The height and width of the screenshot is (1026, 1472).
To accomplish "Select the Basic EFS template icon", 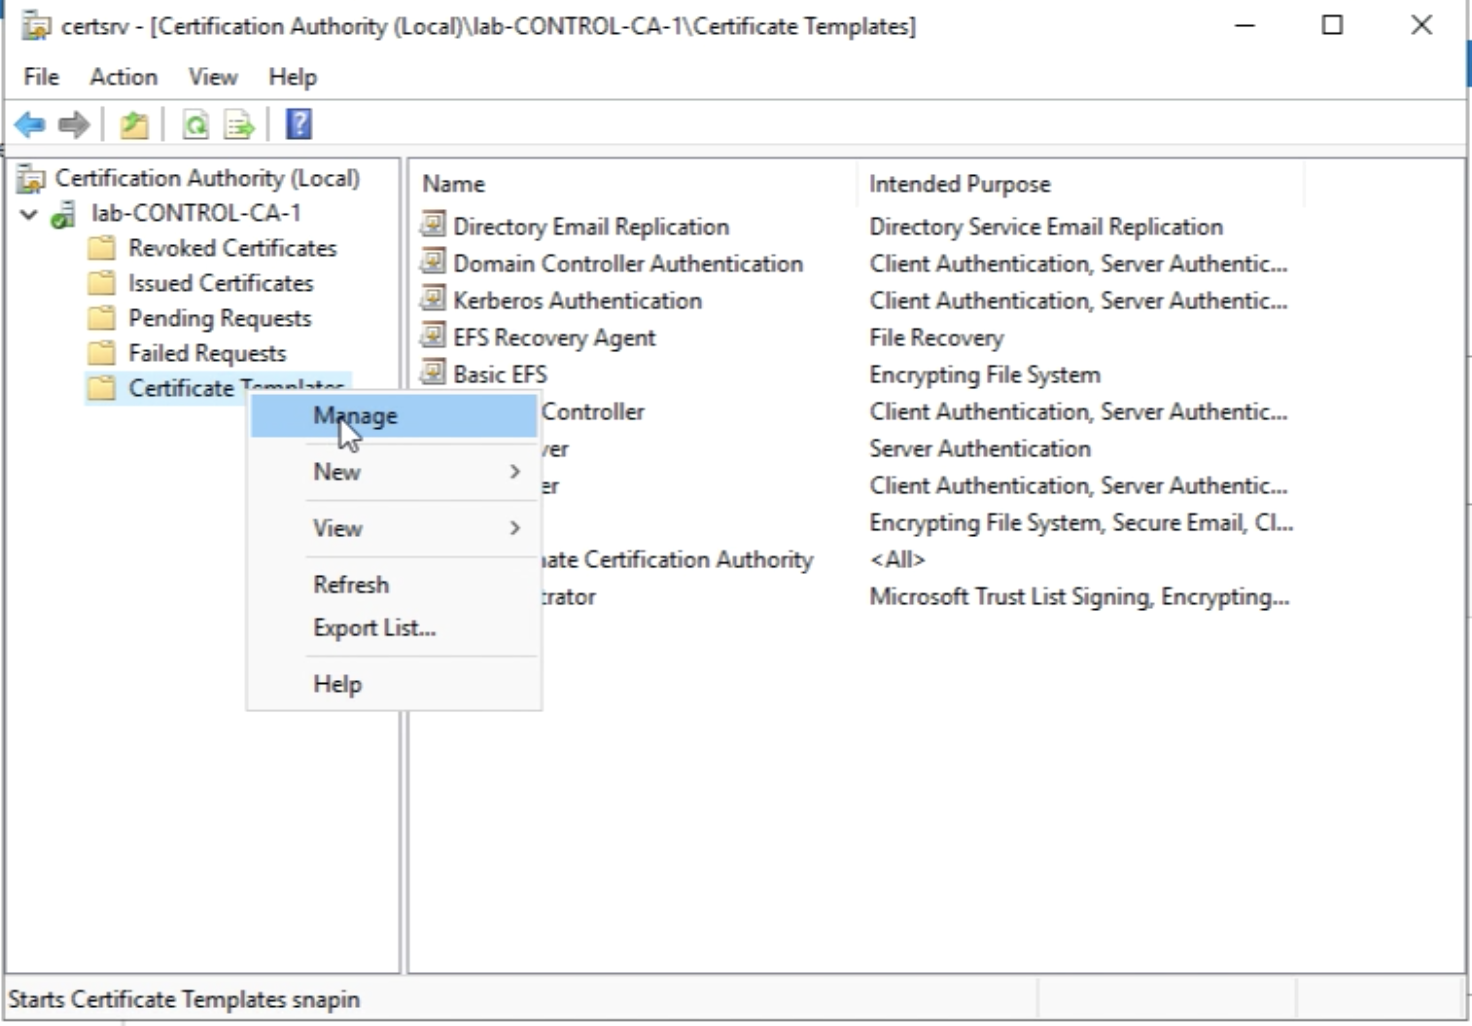I will tap(433, 373).
